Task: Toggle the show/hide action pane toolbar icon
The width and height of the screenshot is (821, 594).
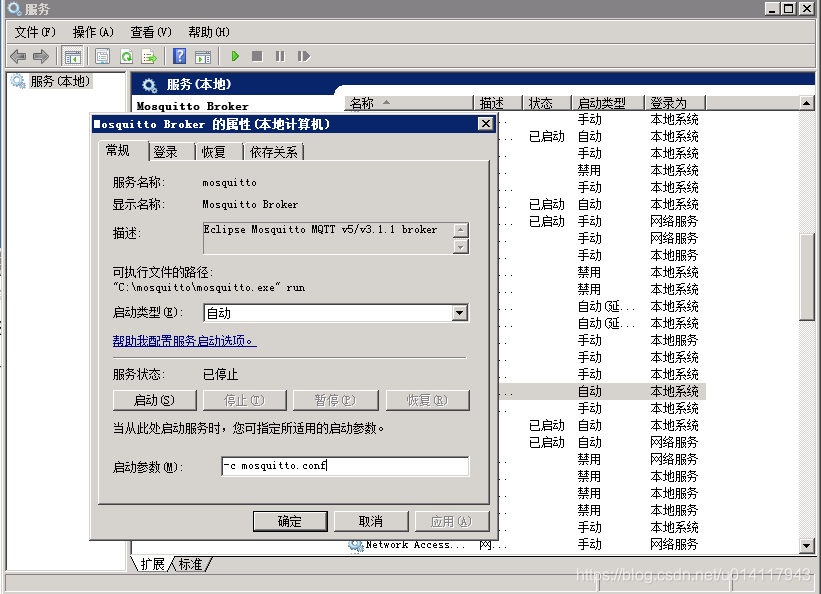Action: (203, 56)
